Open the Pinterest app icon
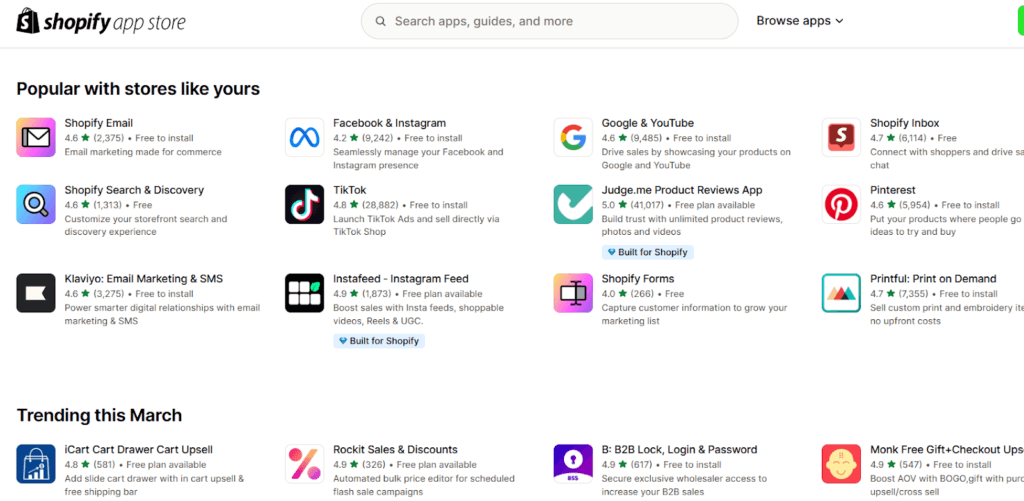 point(841,204)
